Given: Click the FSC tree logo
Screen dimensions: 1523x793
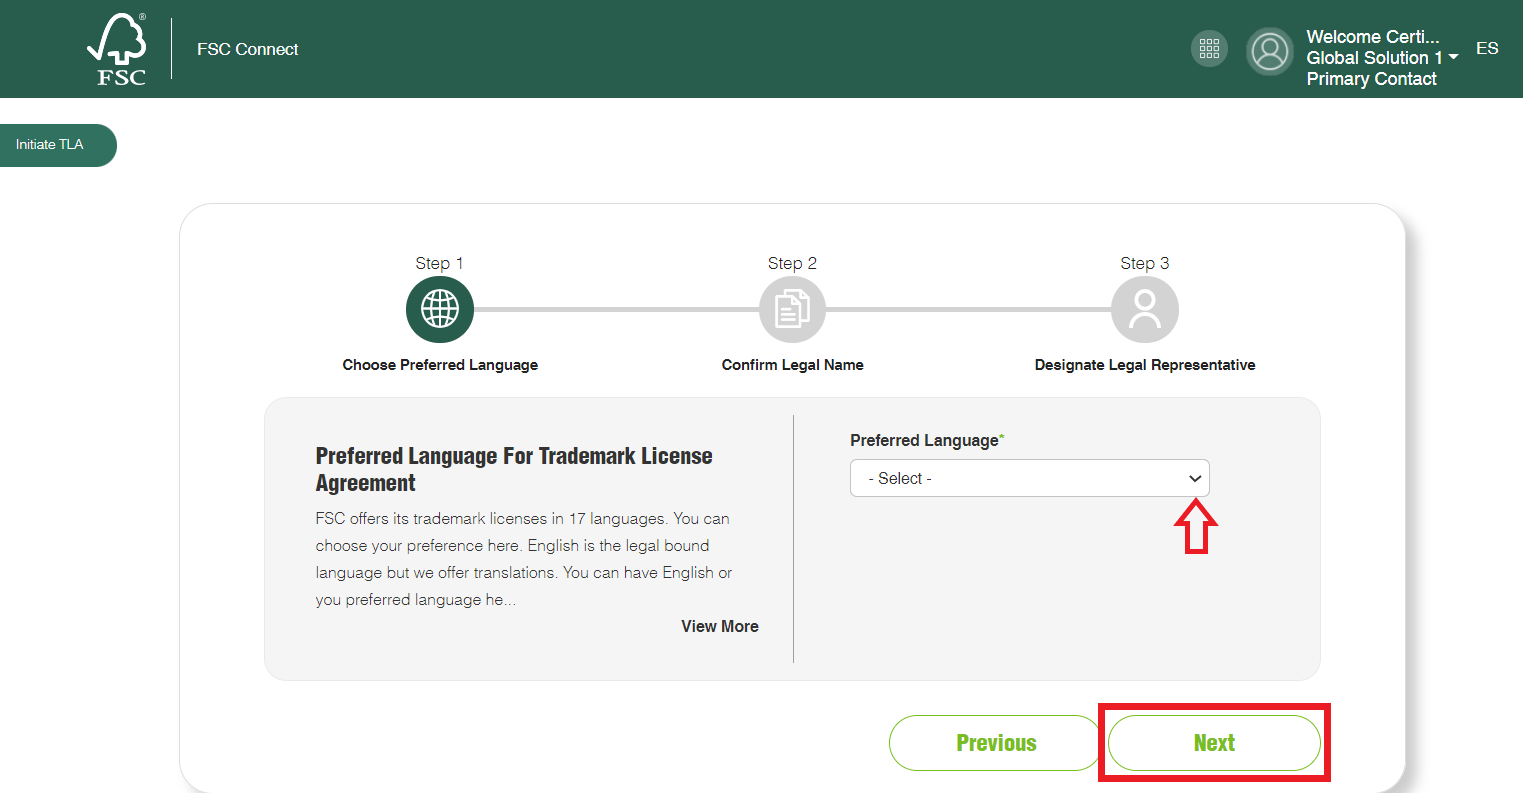Looking at the screenshot, I should pos(118,49).
